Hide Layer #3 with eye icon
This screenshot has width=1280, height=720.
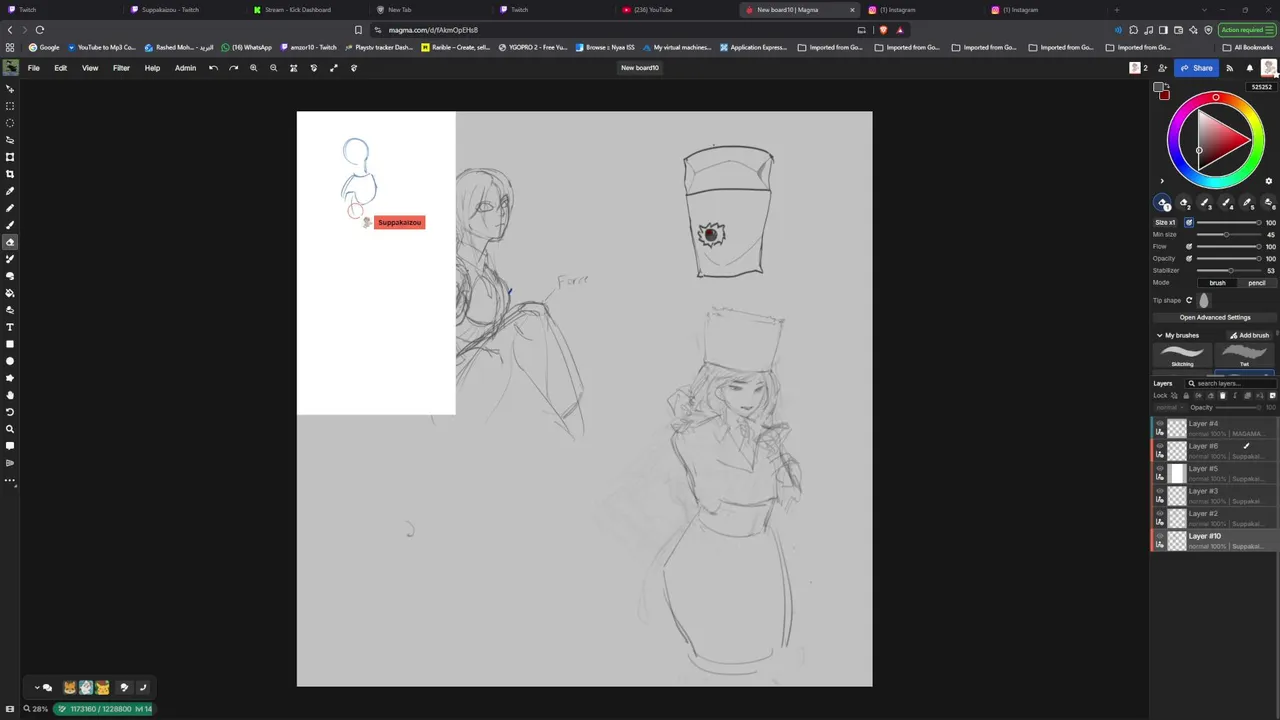[1160, 491]
